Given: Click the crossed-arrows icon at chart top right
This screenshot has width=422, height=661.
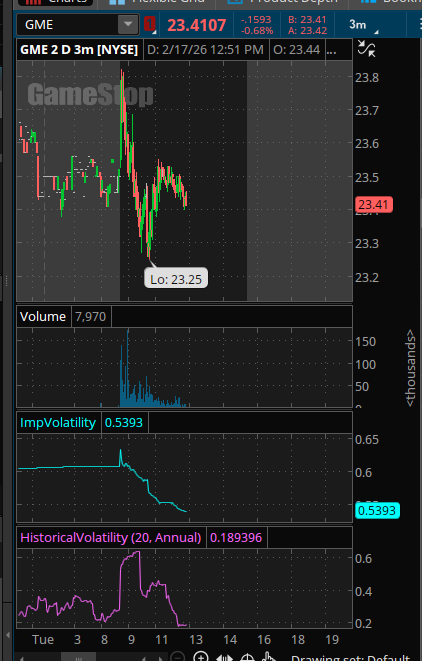Looking at the screenshot, I should tap(366, 48).
